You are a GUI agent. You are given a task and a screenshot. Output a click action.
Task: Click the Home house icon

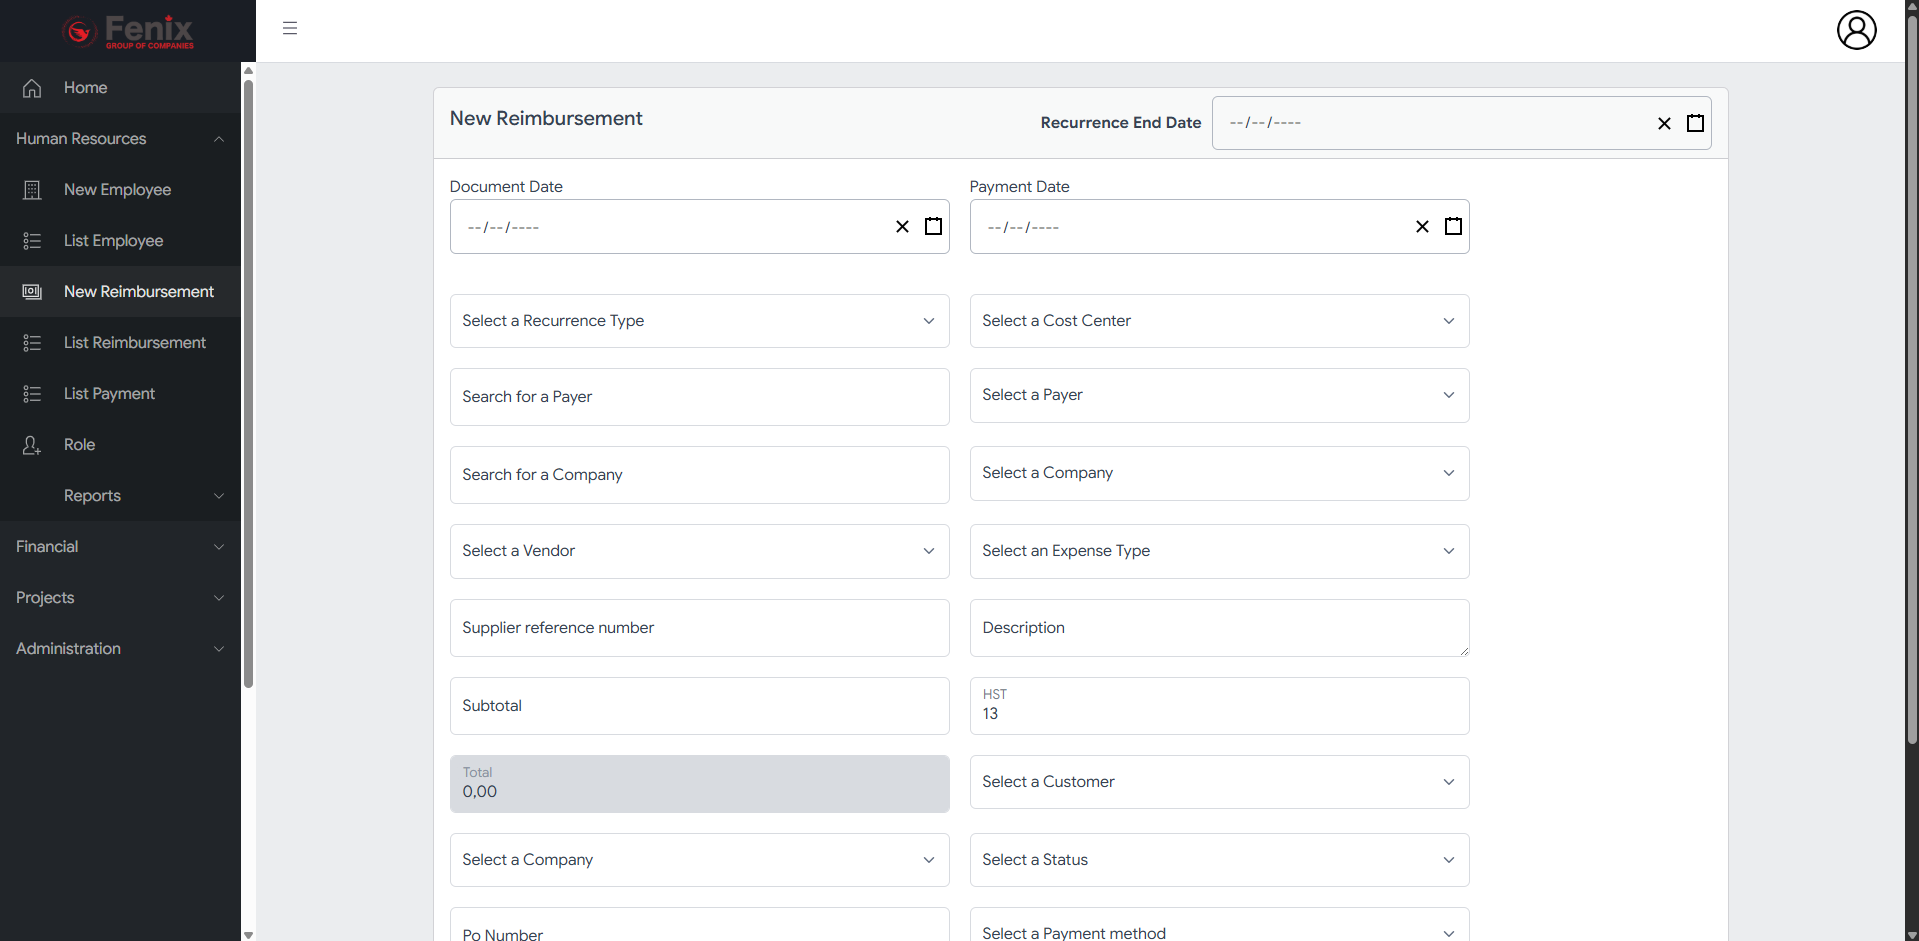click(32, 88)
